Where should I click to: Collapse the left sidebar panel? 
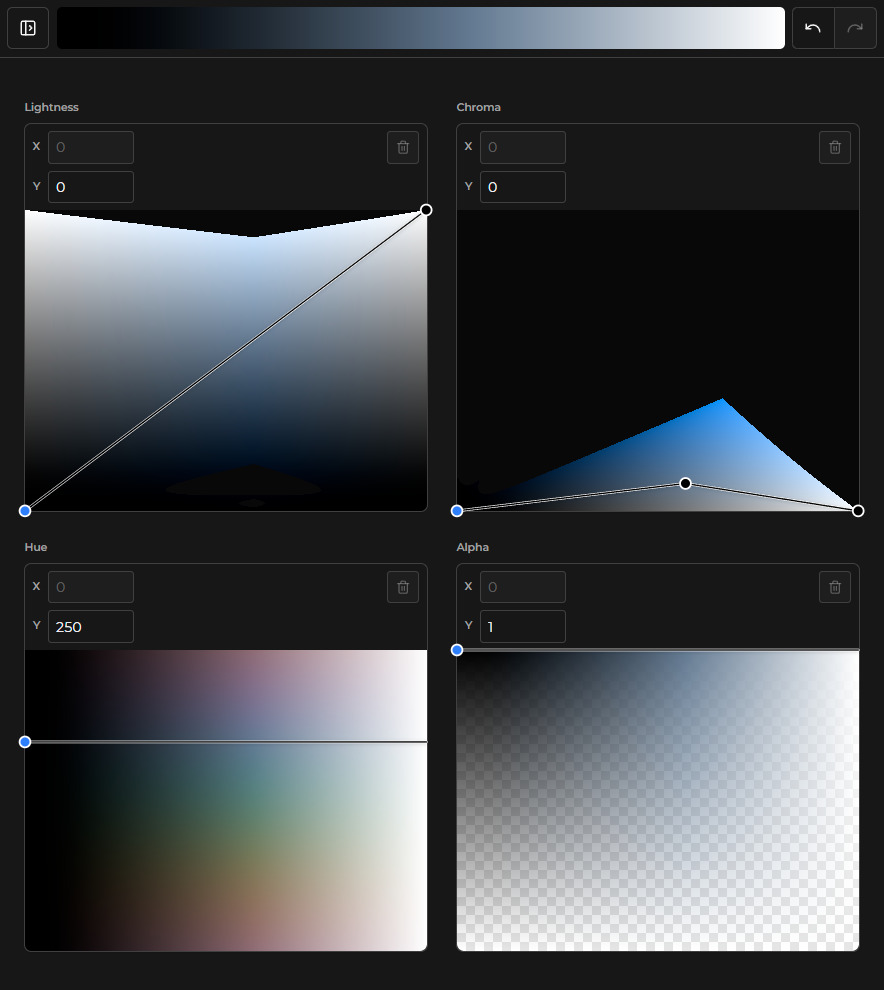[x=27, y=27]
